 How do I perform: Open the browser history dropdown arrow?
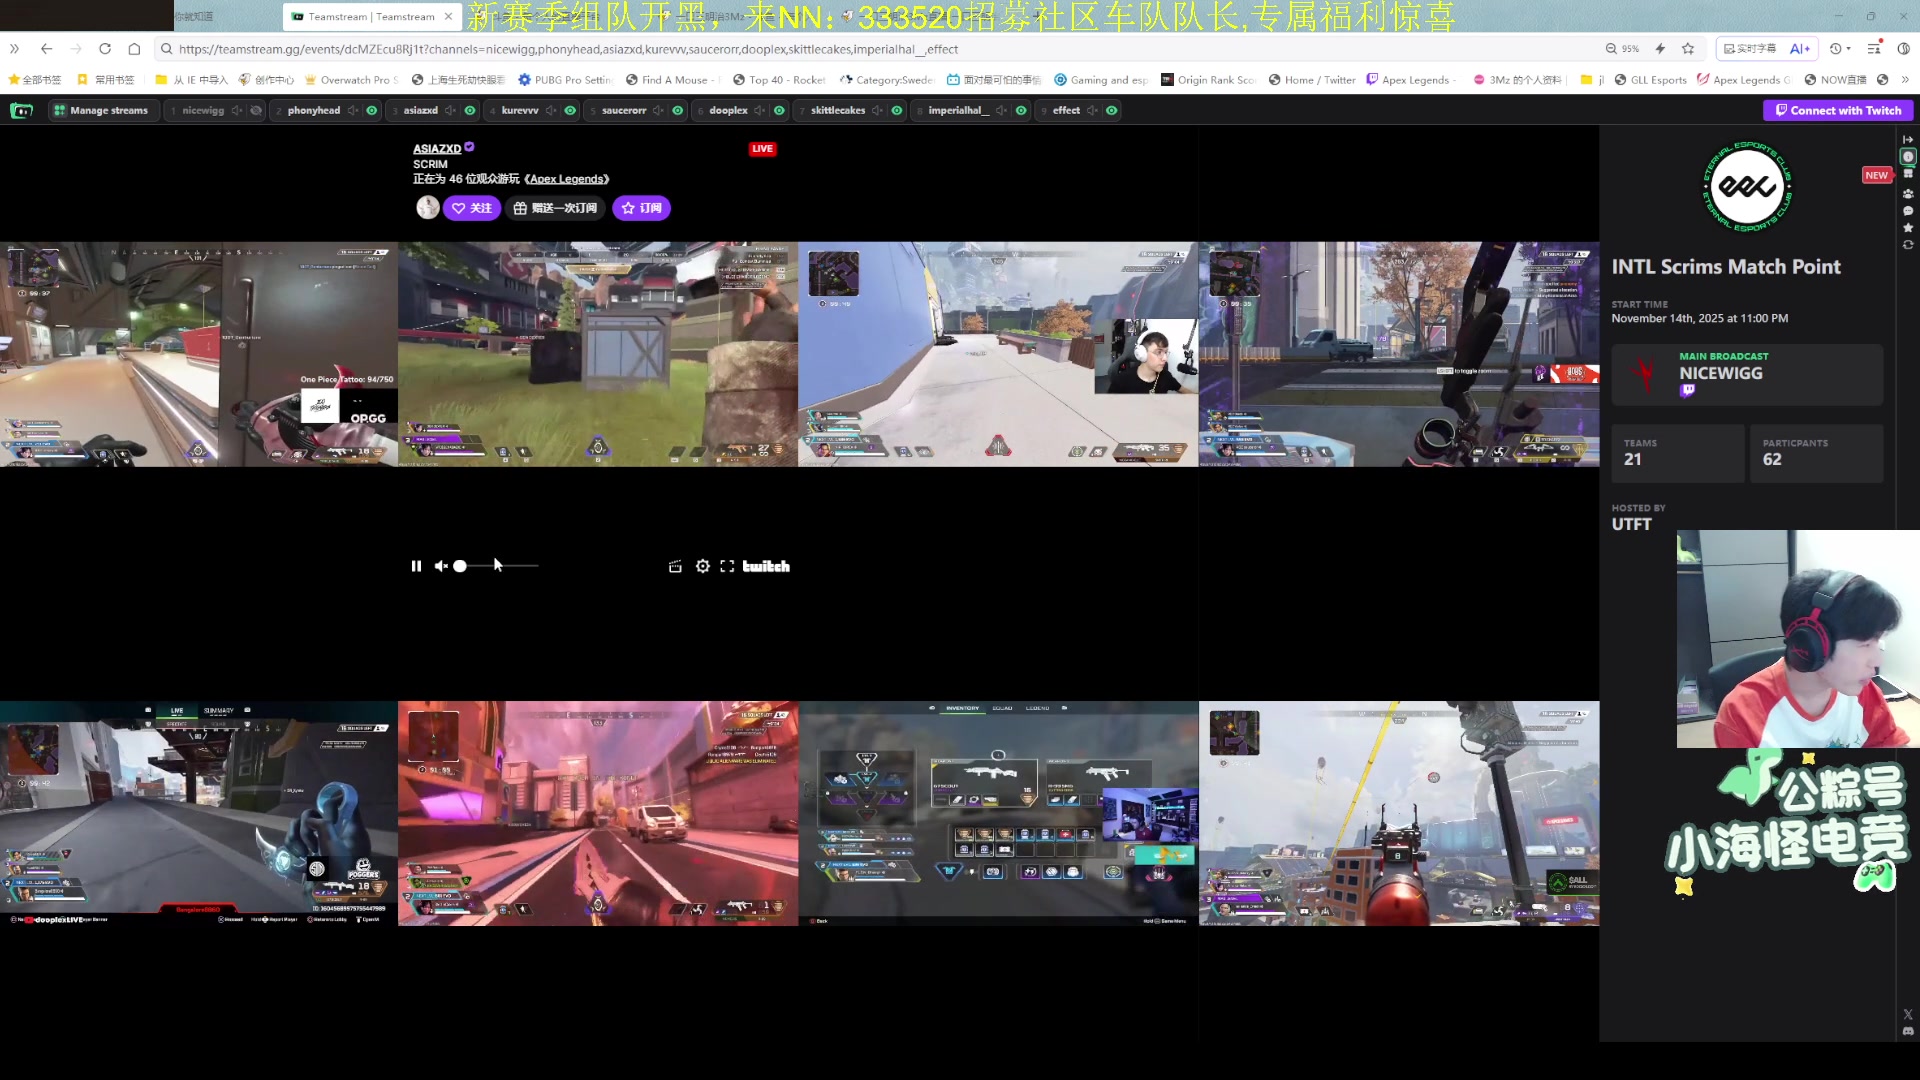click(x=1848, y=49)
